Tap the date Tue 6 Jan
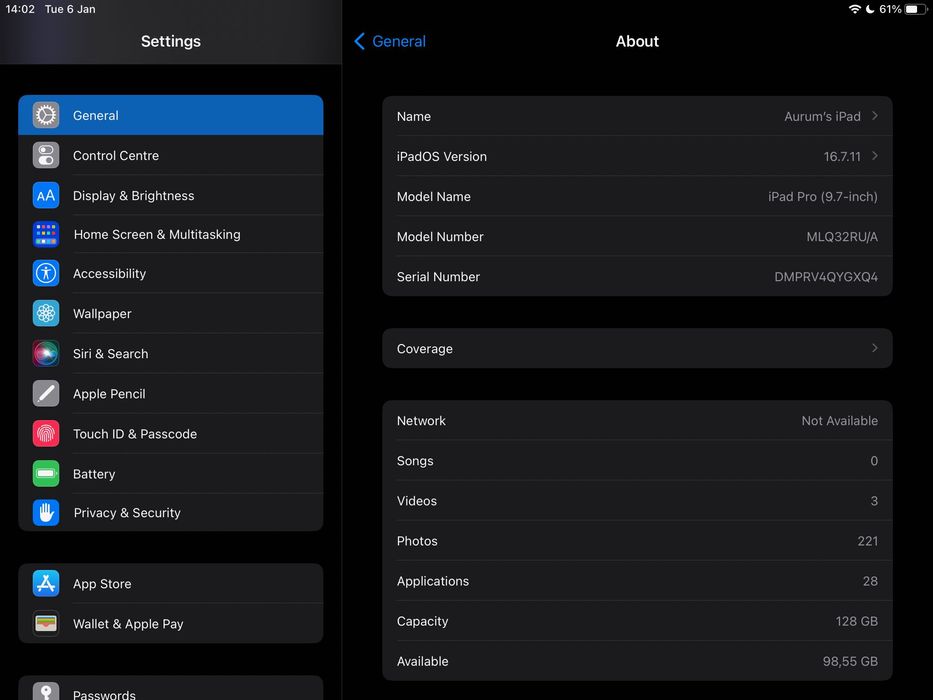The image size is (933, 700). click(70, 9)
